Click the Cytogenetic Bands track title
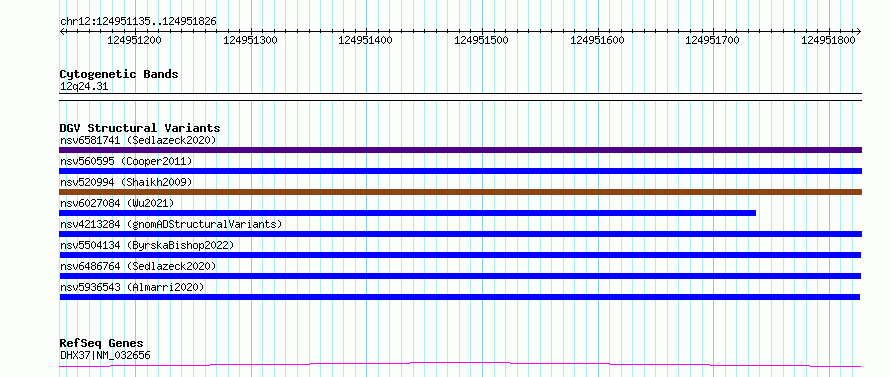Screen dimensions: 890x377 coord(119,74)
